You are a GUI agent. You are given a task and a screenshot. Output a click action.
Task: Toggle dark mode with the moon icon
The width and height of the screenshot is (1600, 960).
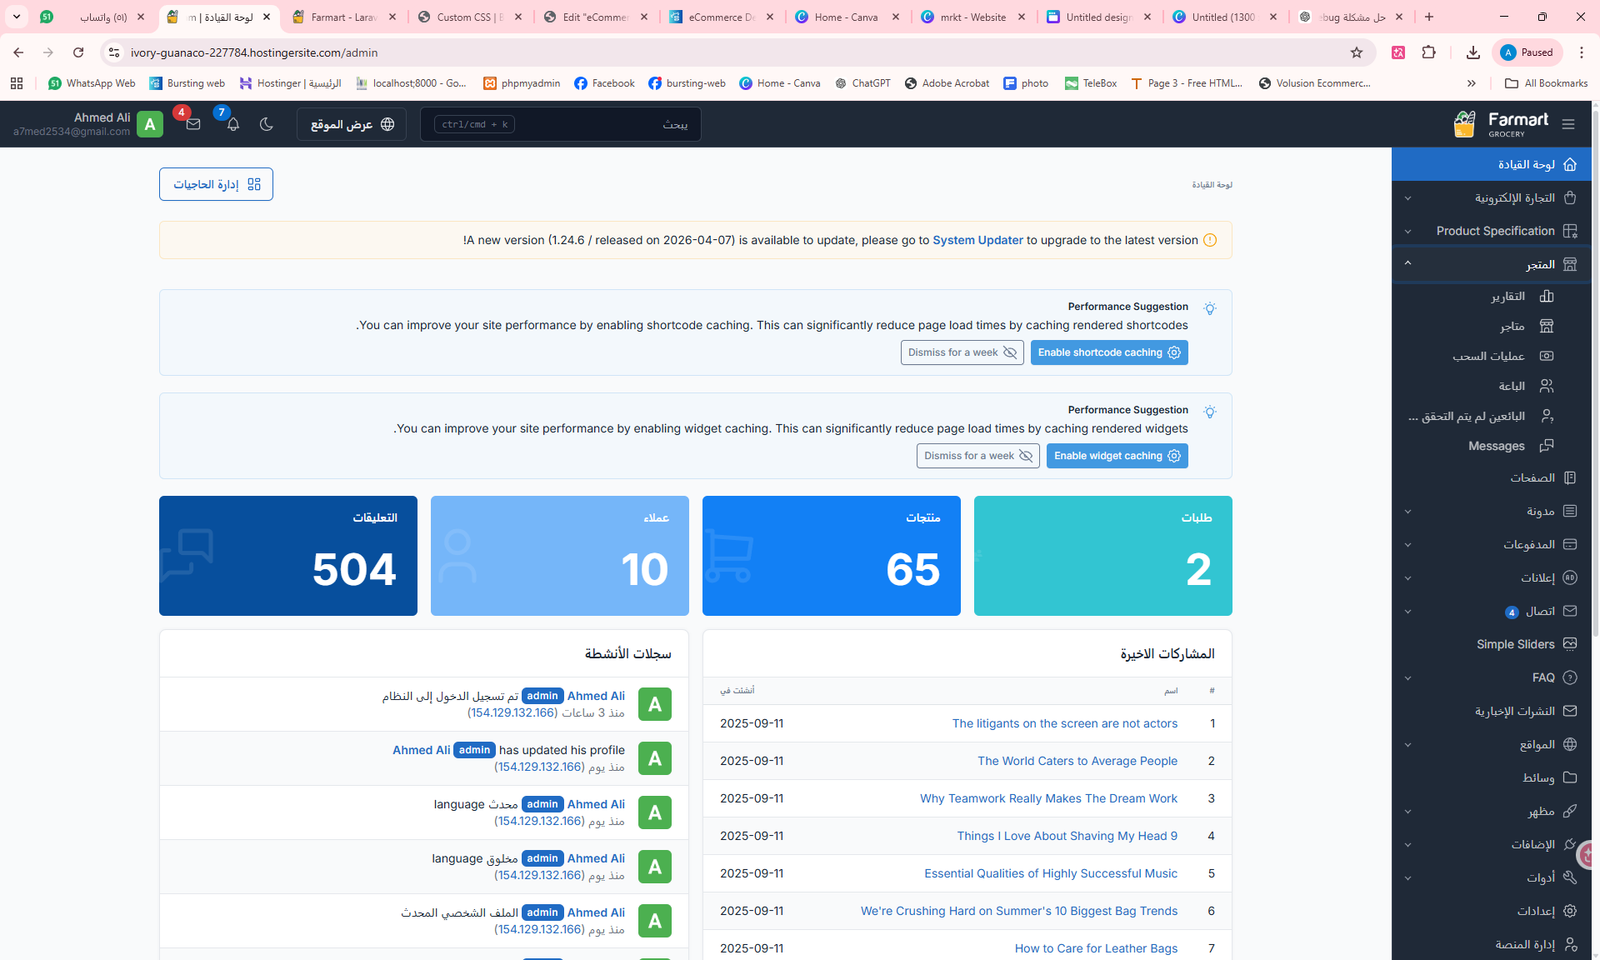click(266, 124)
